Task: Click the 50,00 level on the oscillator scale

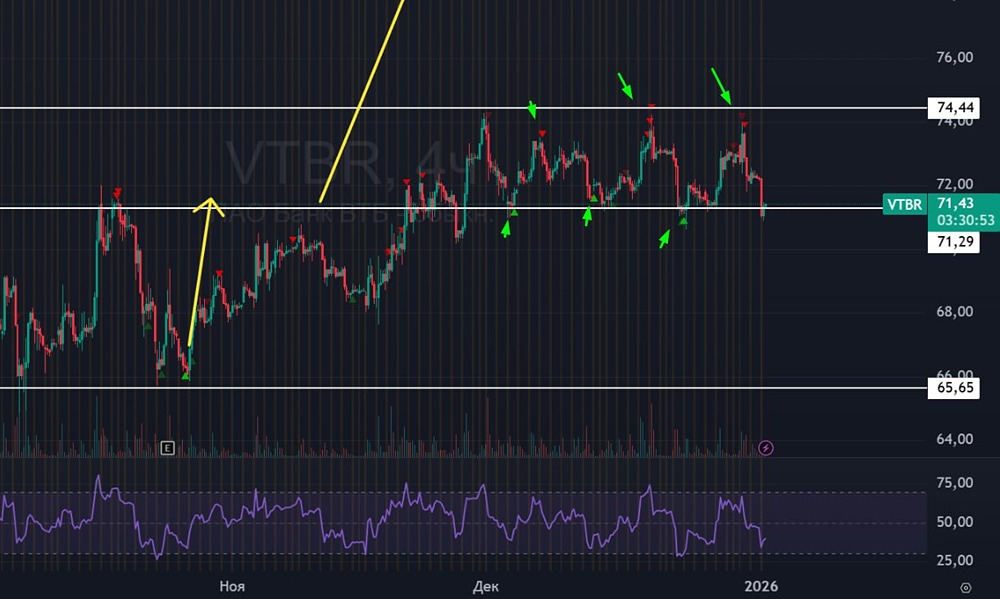Action: tap(955, 522)
